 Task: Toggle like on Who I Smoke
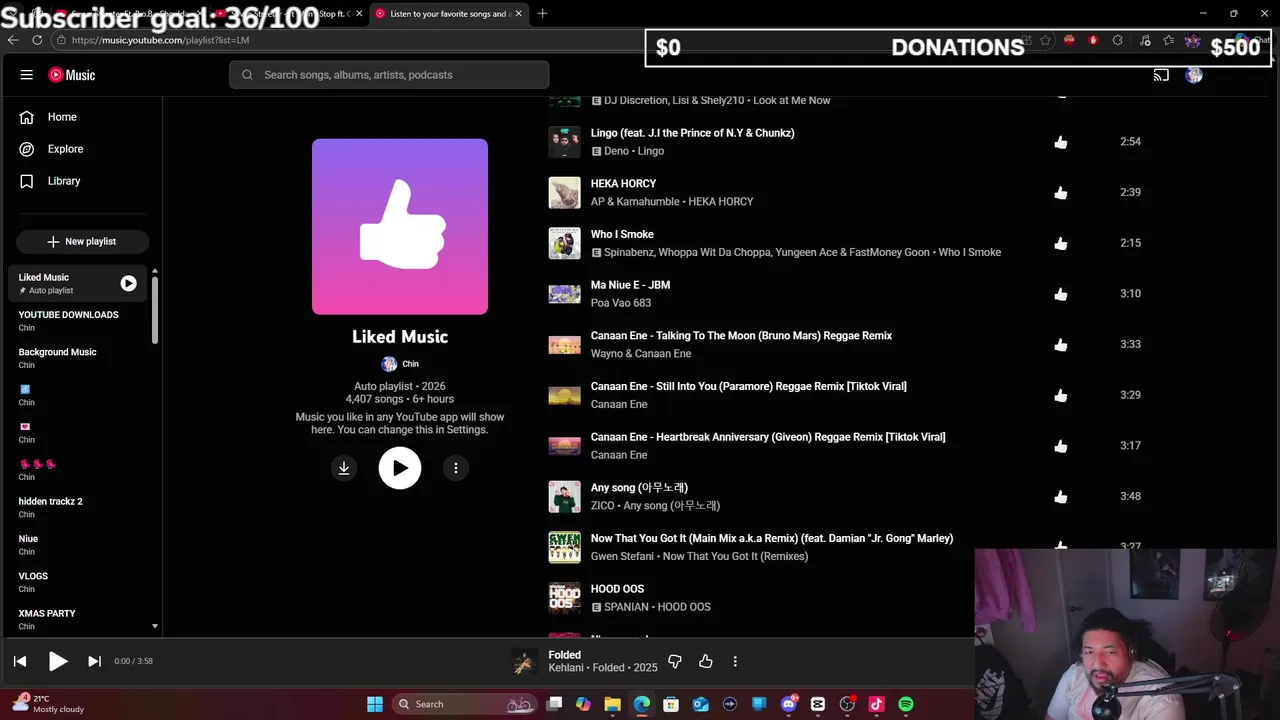pyautogui.click(x=1061, y=243)
